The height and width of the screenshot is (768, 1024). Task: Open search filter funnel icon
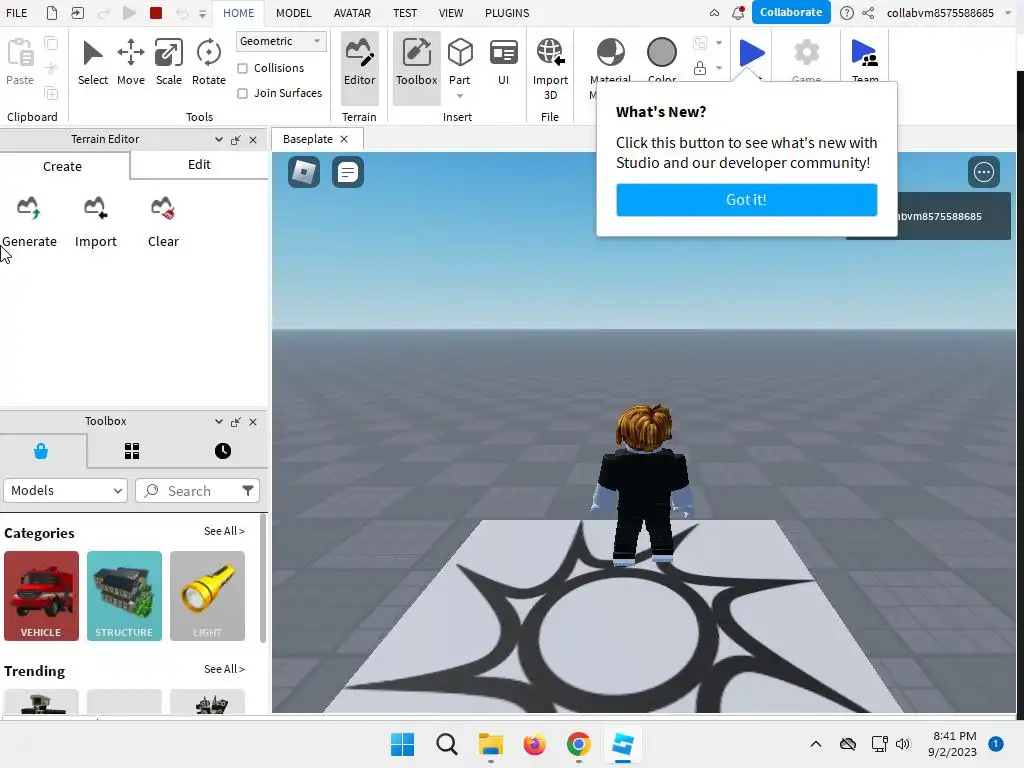248,490
